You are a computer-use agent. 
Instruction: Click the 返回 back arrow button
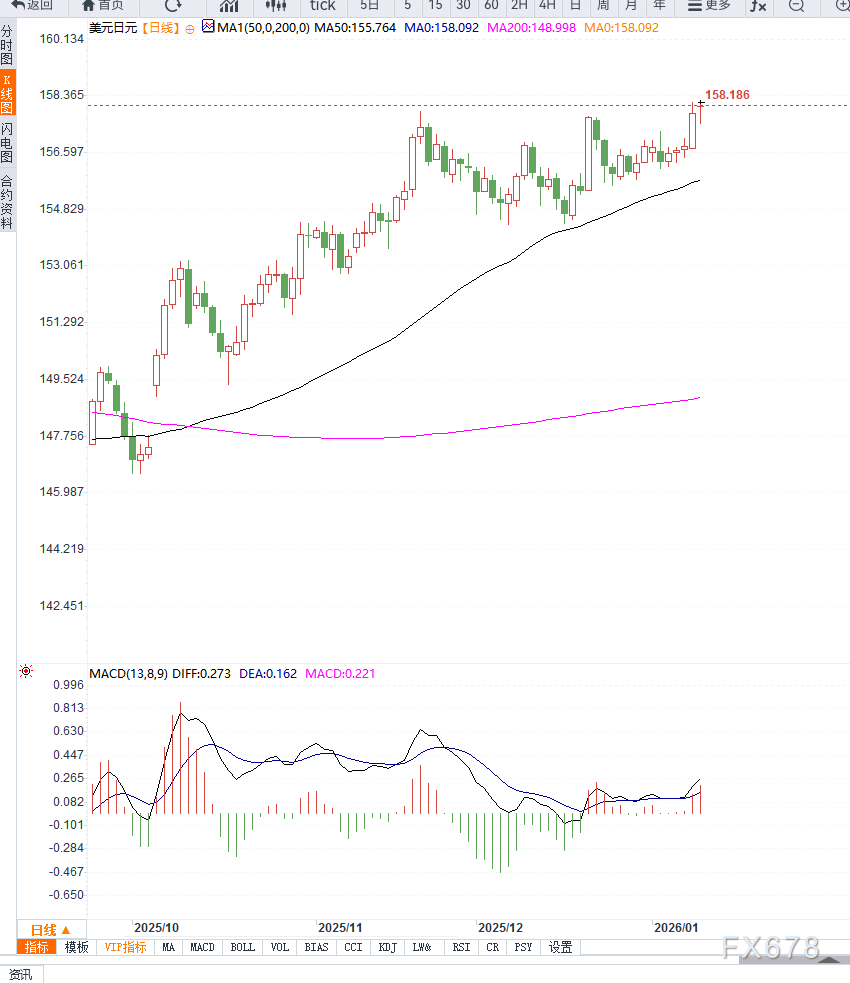click(x=32, y=6)
